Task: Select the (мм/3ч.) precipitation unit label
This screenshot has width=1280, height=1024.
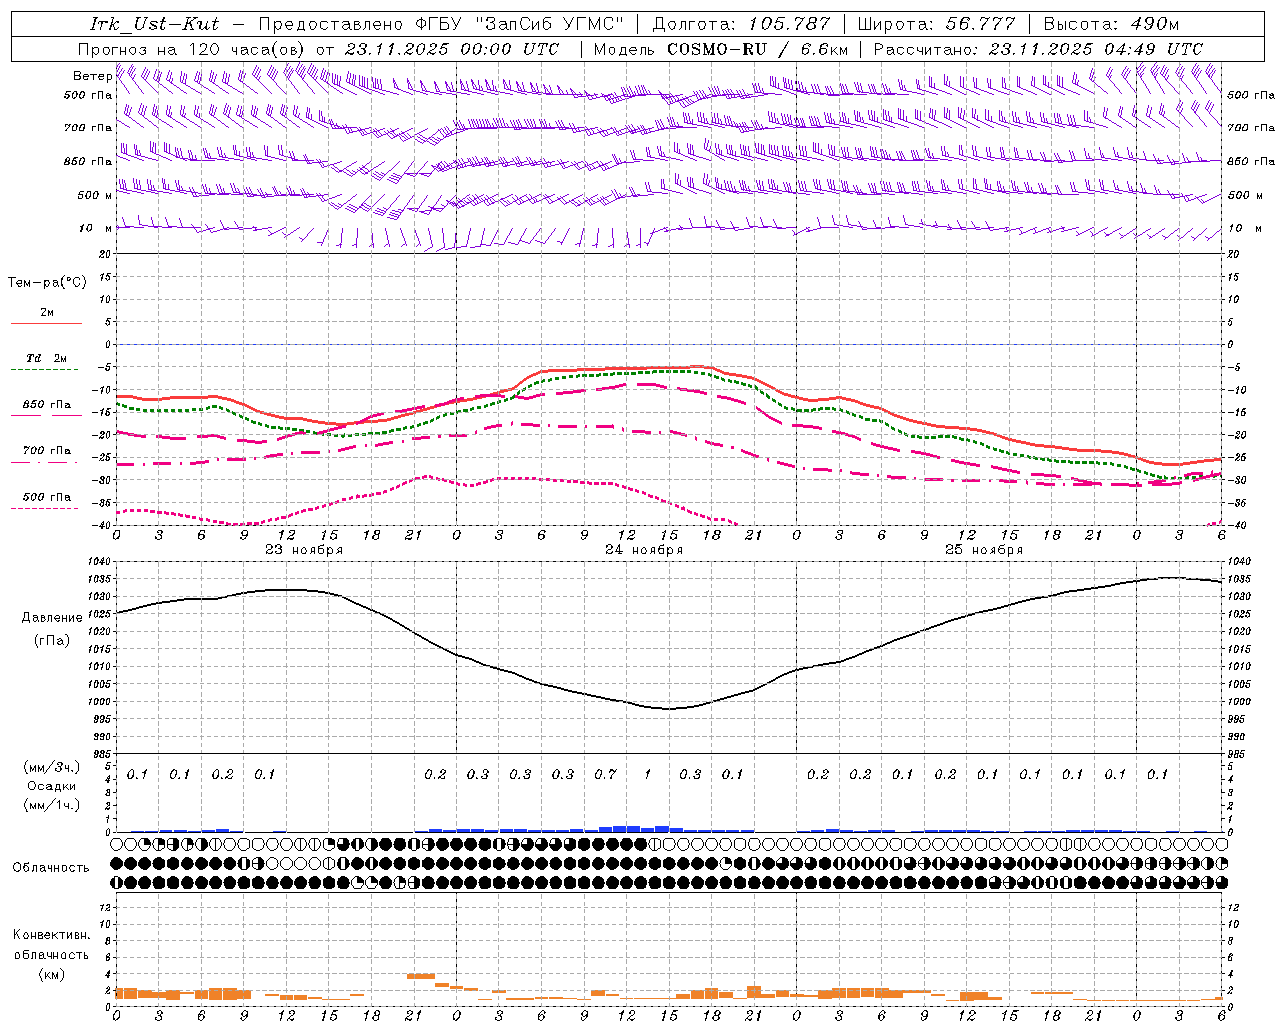Action: point(52,767)
